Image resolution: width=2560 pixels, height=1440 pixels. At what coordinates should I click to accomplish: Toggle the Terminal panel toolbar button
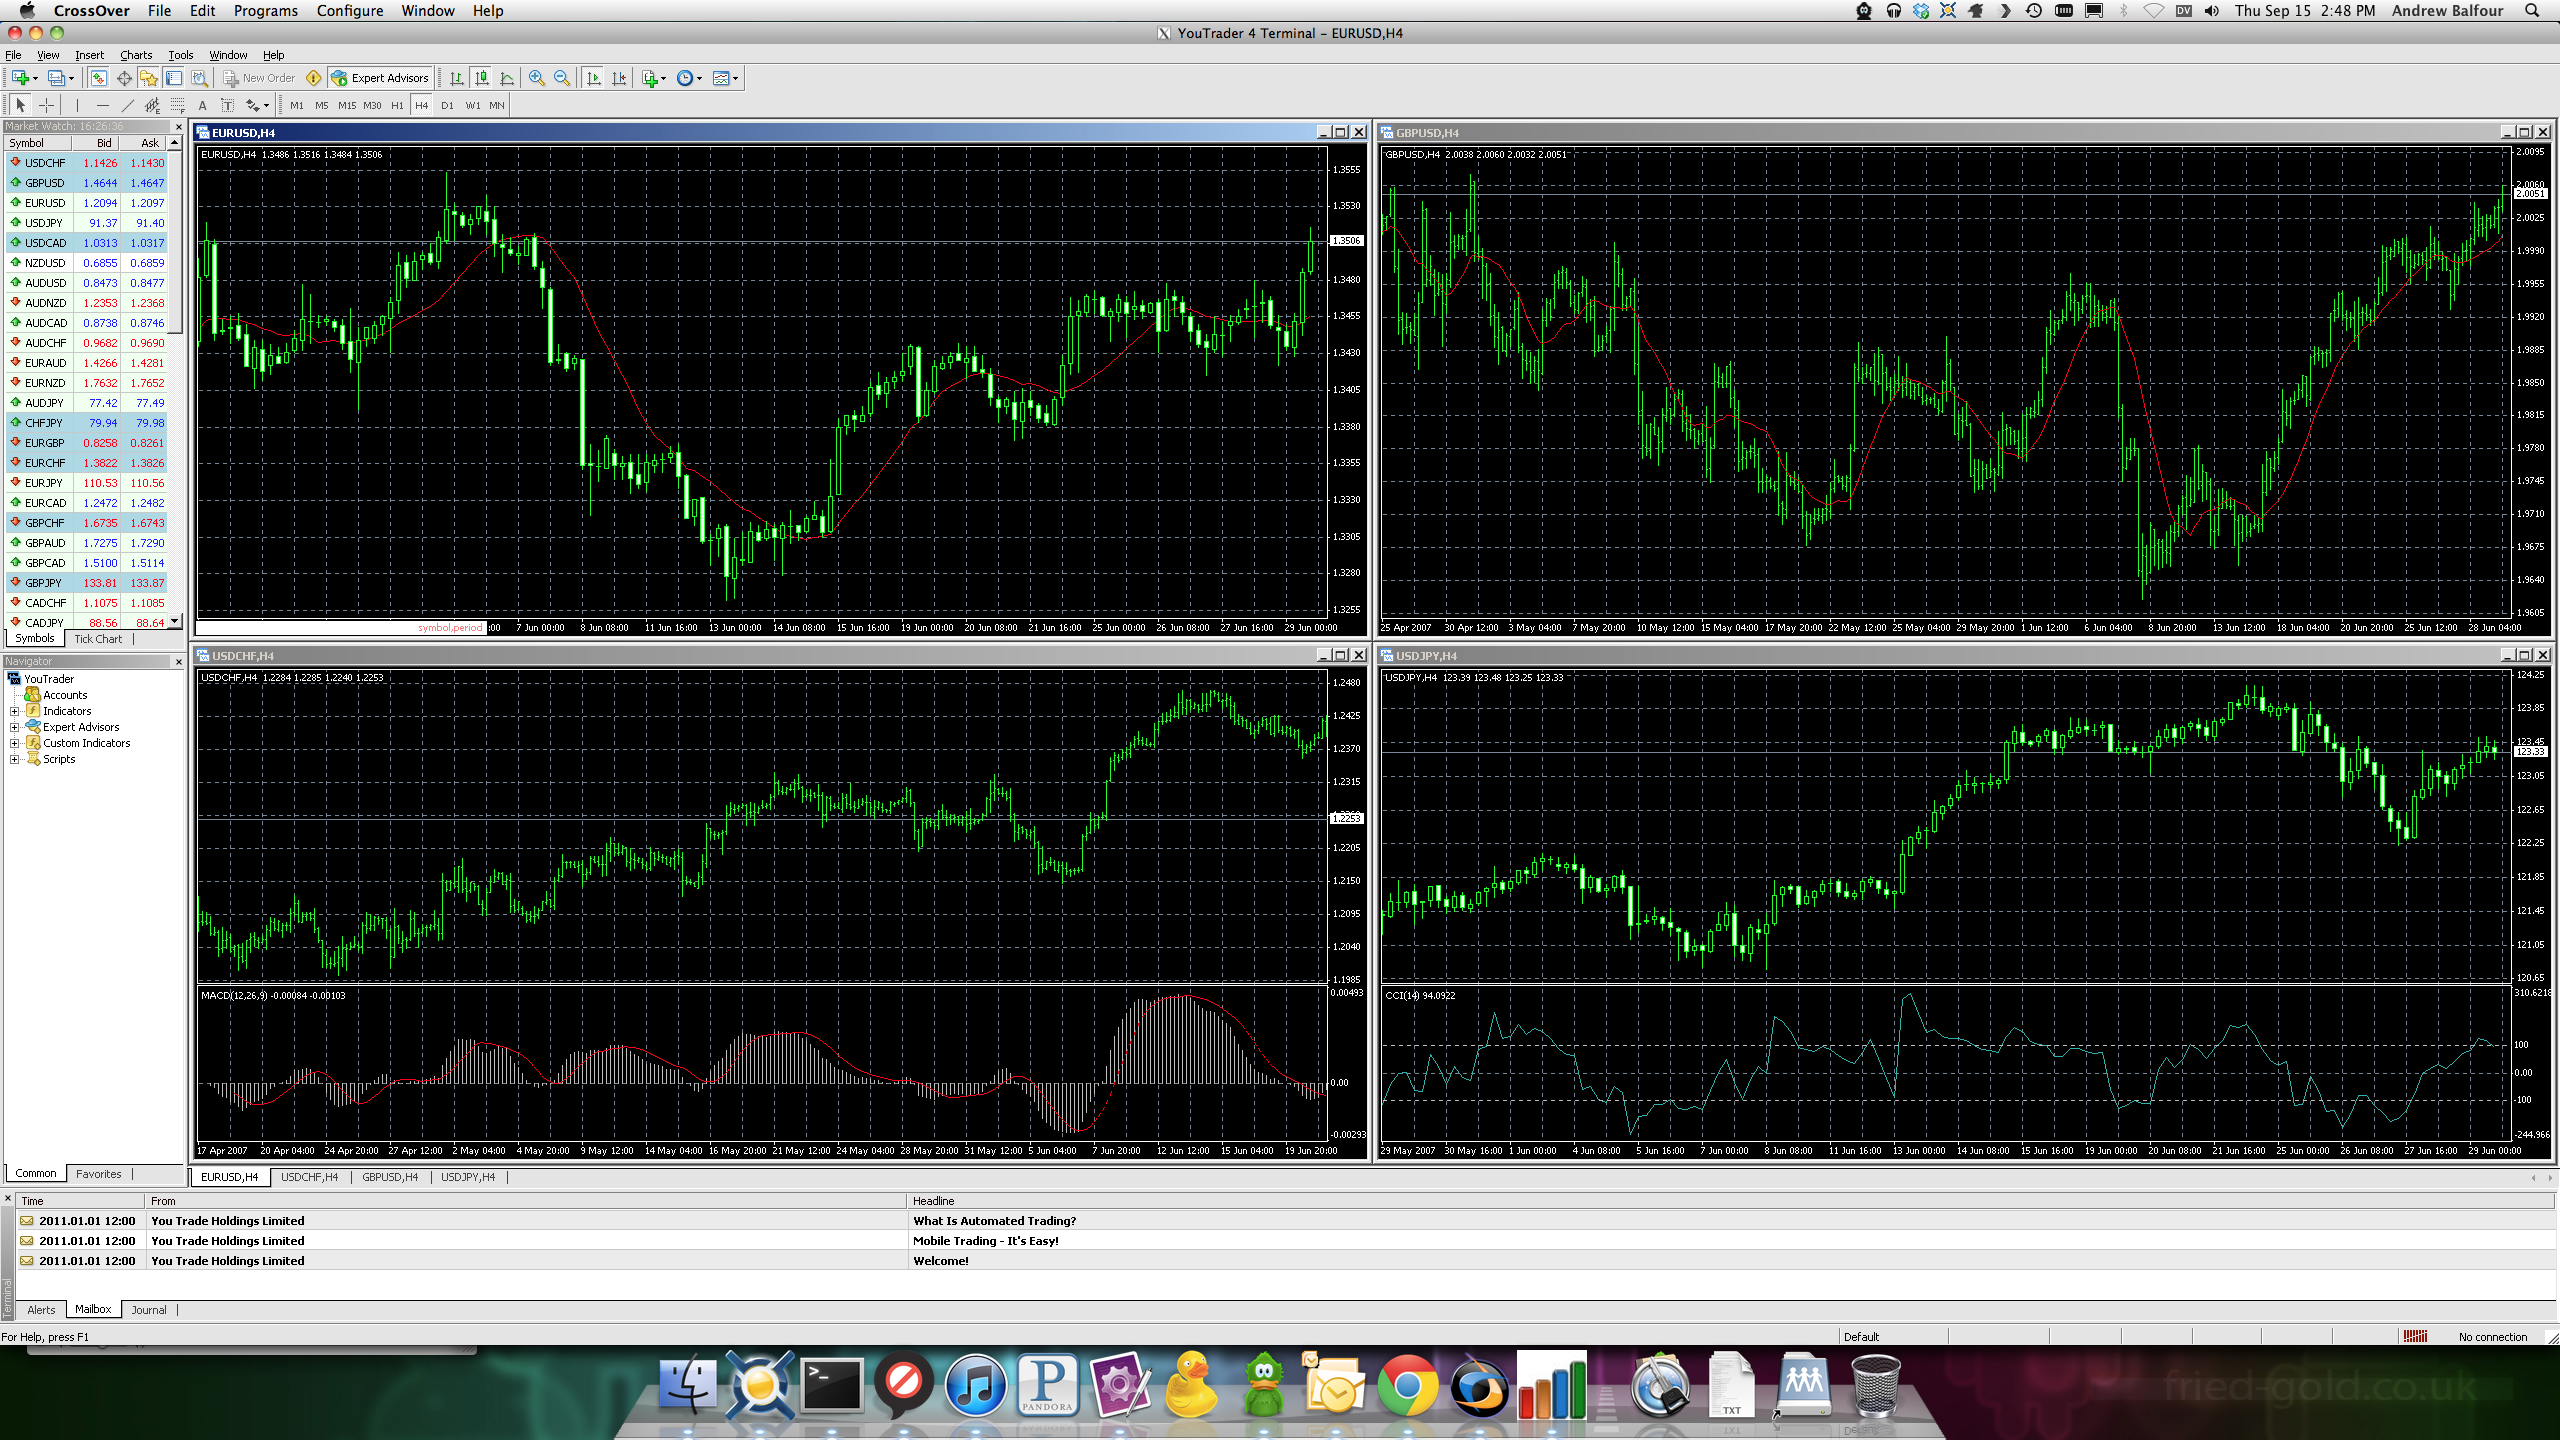(174, 78)
